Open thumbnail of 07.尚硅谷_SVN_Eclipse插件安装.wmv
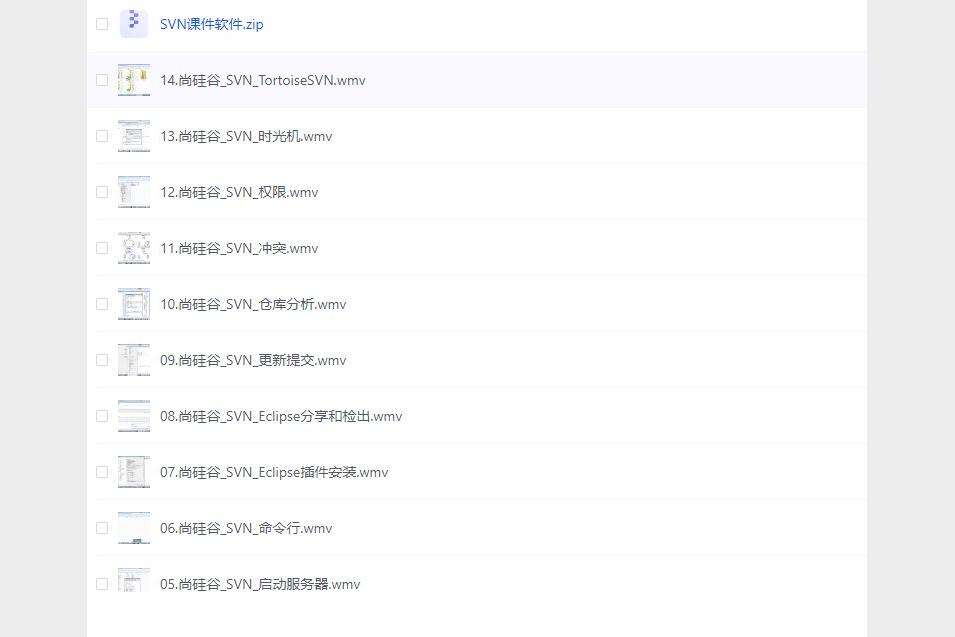The image size is (955, 637). (133, 472)
